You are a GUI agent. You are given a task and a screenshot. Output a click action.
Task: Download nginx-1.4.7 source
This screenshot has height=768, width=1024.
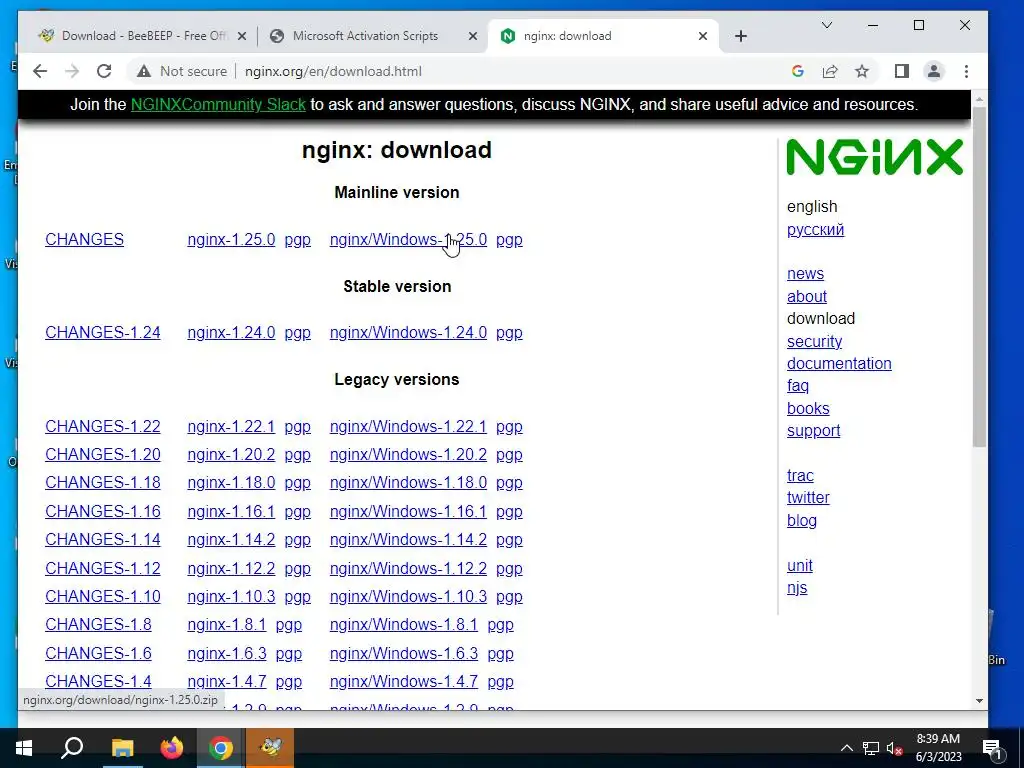click(x=227, y=681)
